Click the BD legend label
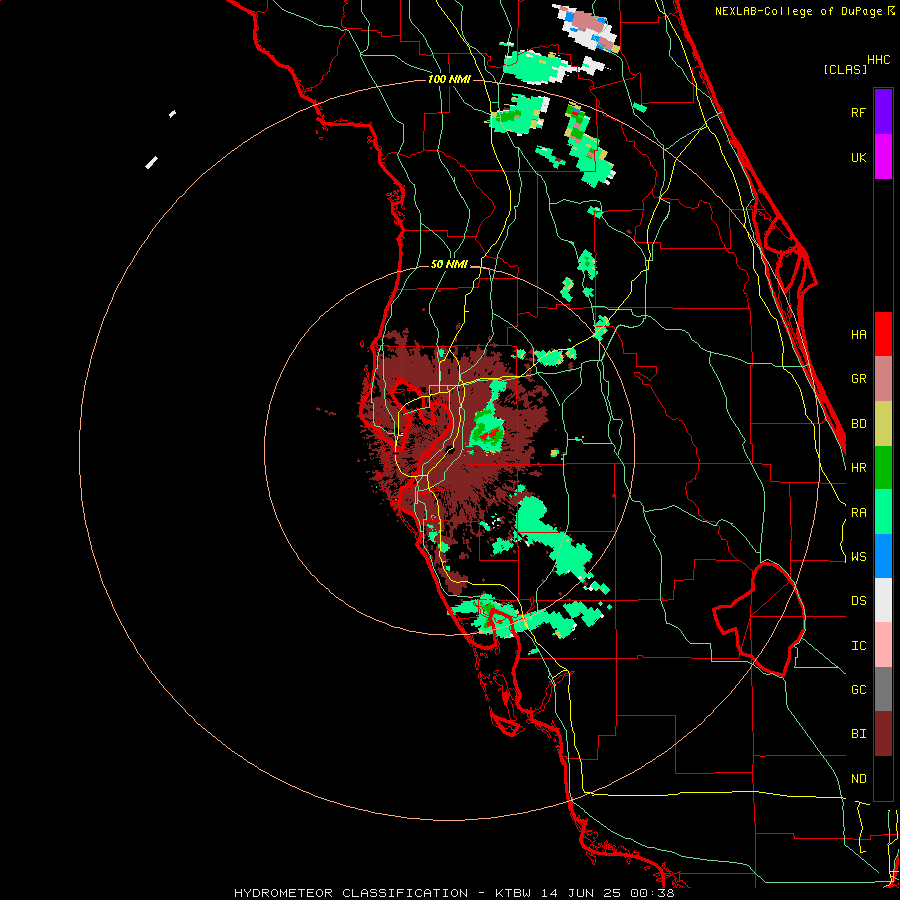The width and height of the screenshot is (900, 900). (858, 424)
